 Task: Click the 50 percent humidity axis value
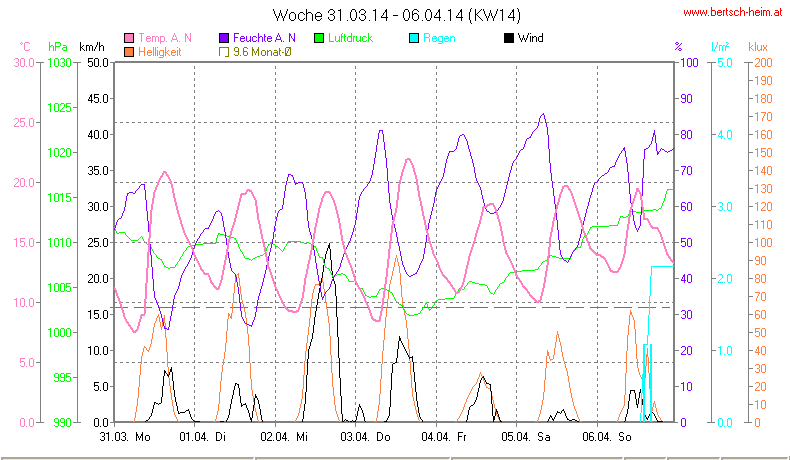click(x=686, y=242)
